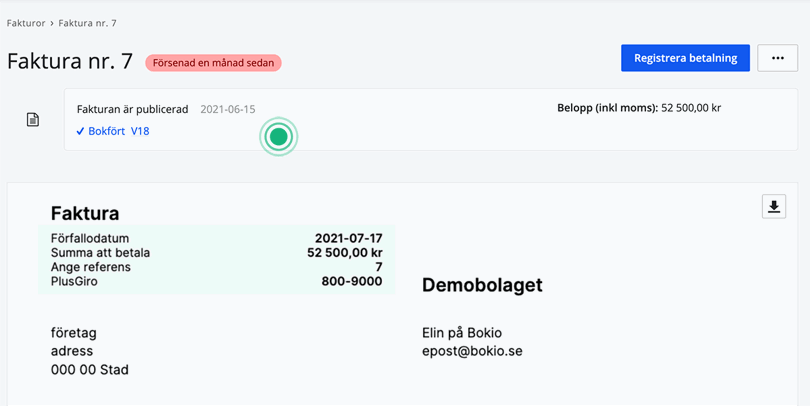
Task: Click the Fakturan är publicerad status text
Action: point(132,109)
